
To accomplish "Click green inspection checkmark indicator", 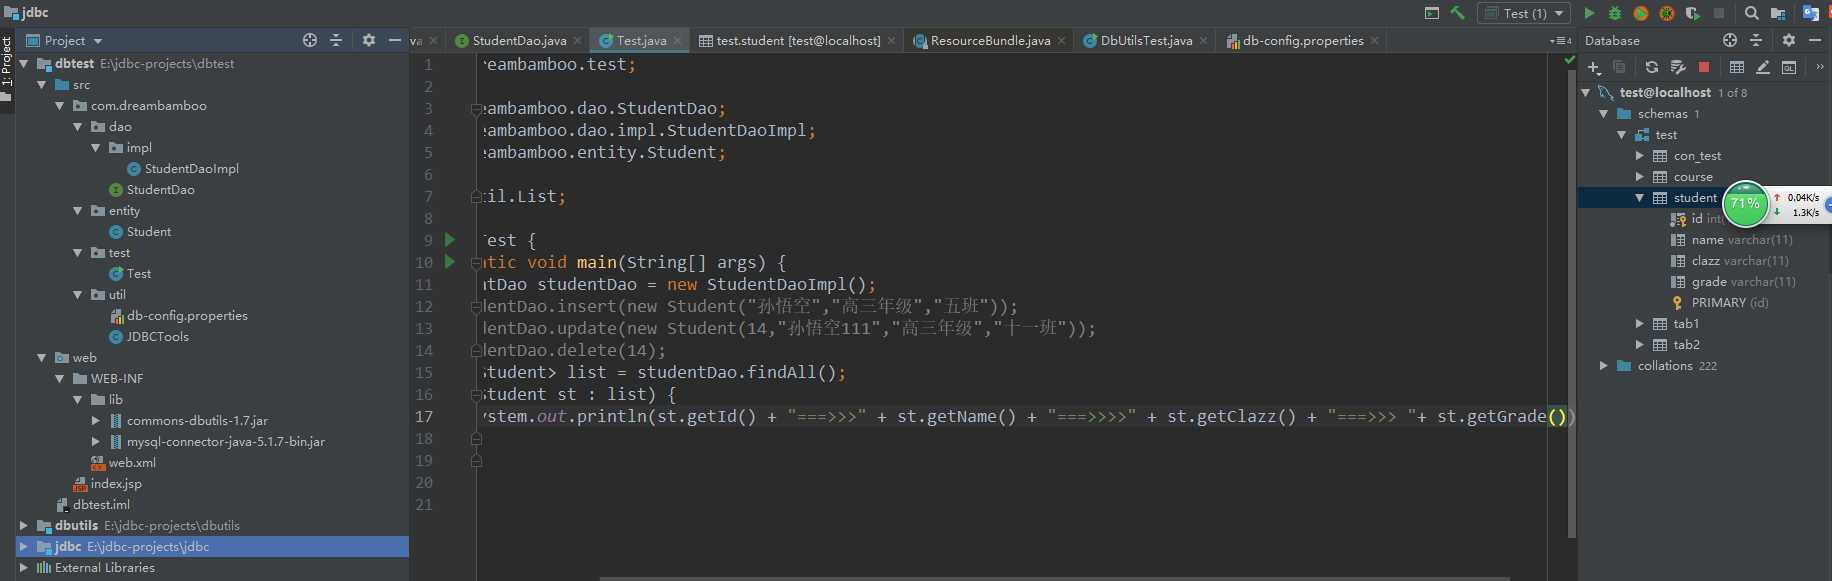I will pyautogui.click(x=1569, y=61).
